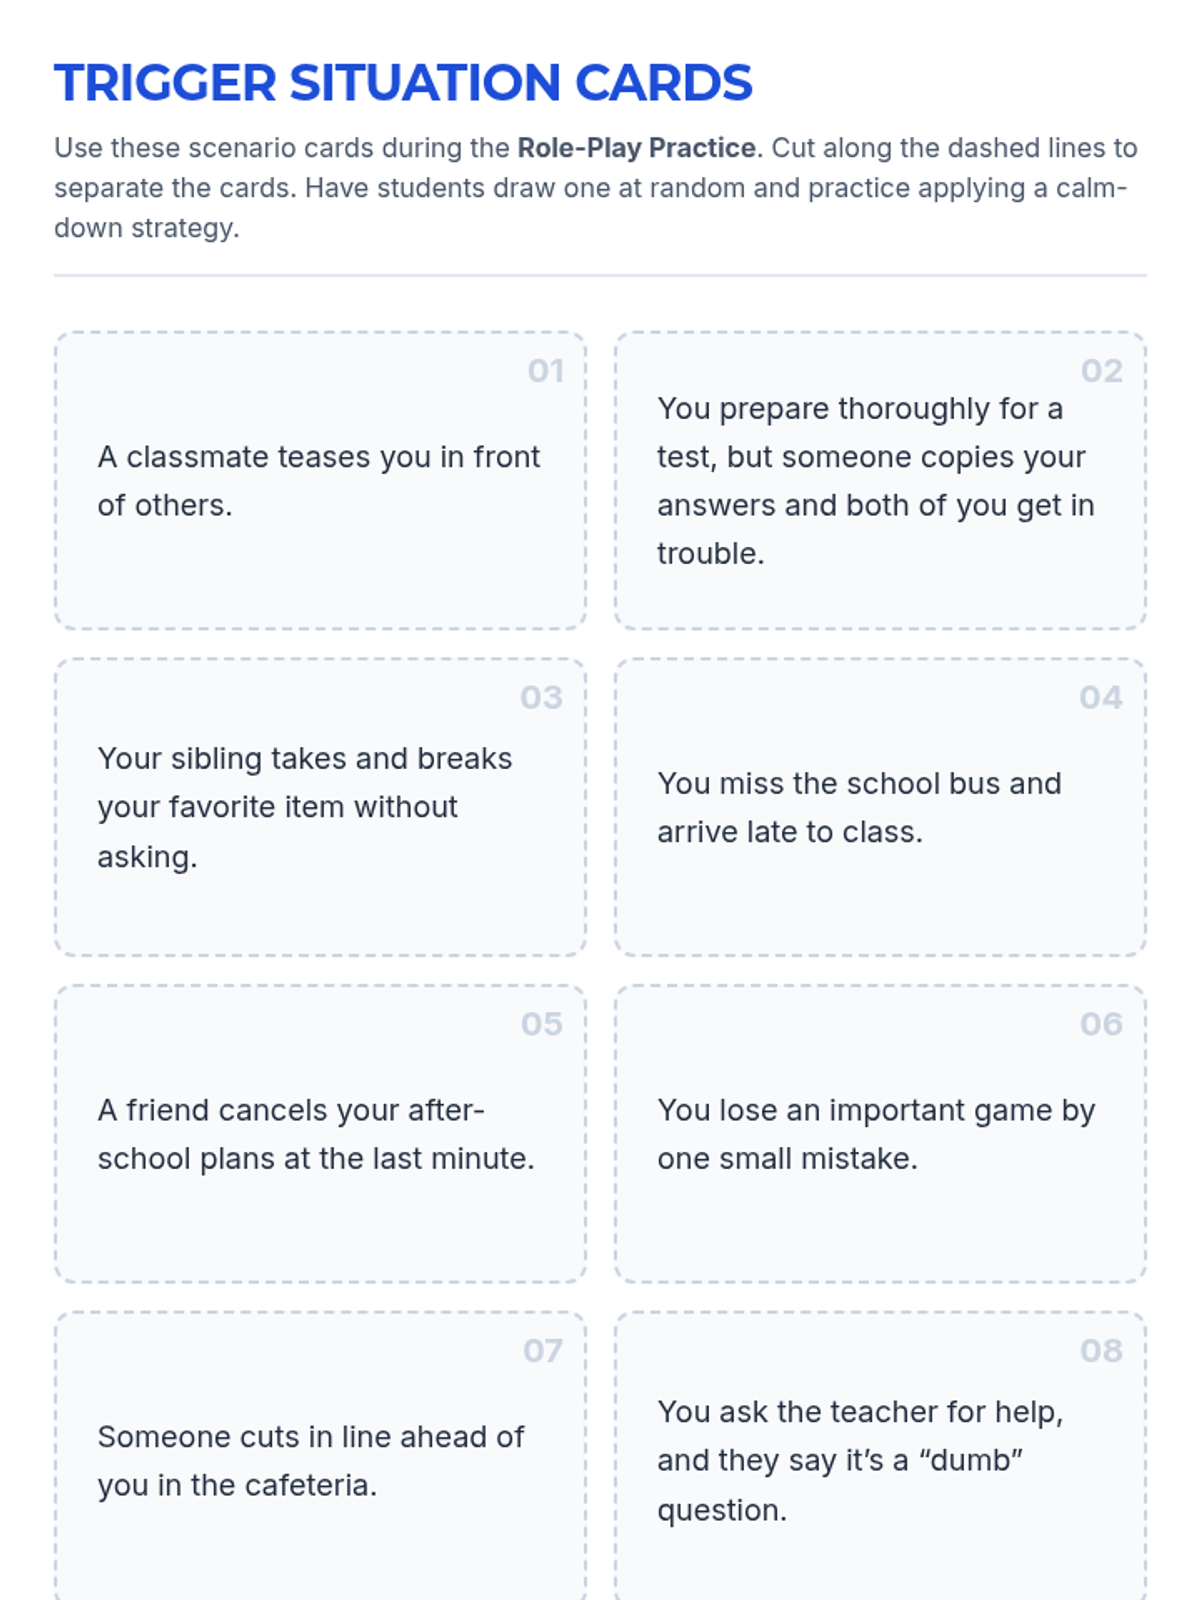
Task: Select the "dumb" question card text
Action: (x=859, y=1461)
